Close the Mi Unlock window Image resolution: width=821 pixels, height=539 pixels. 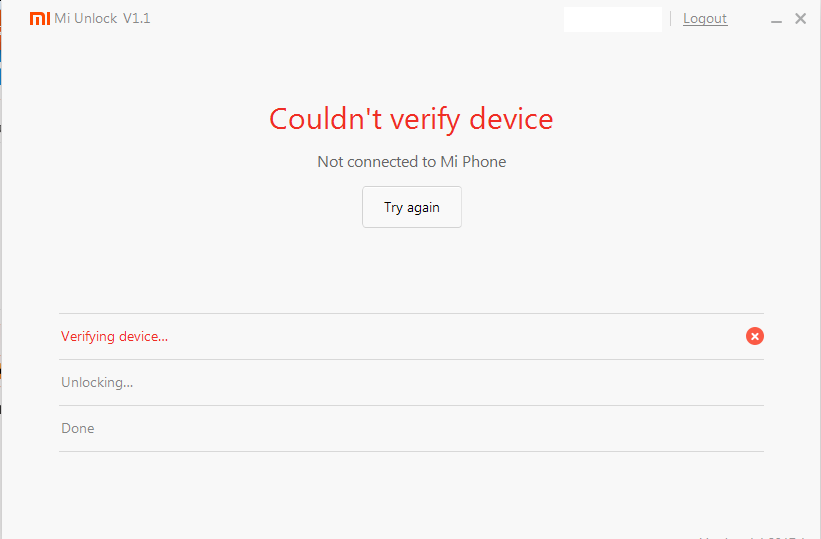(x=800, y=19)
